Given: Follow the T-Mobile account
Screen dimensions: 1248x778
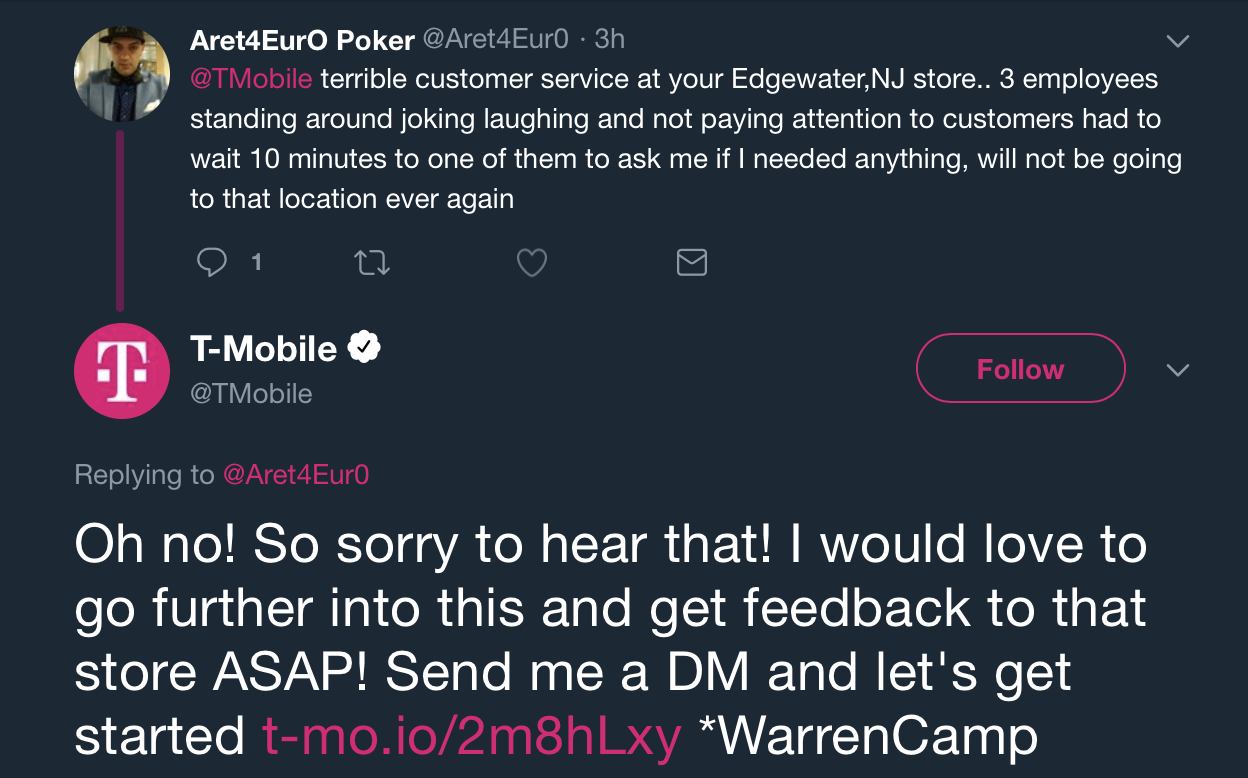Looking at the screenshot, I should point(1020,369).
